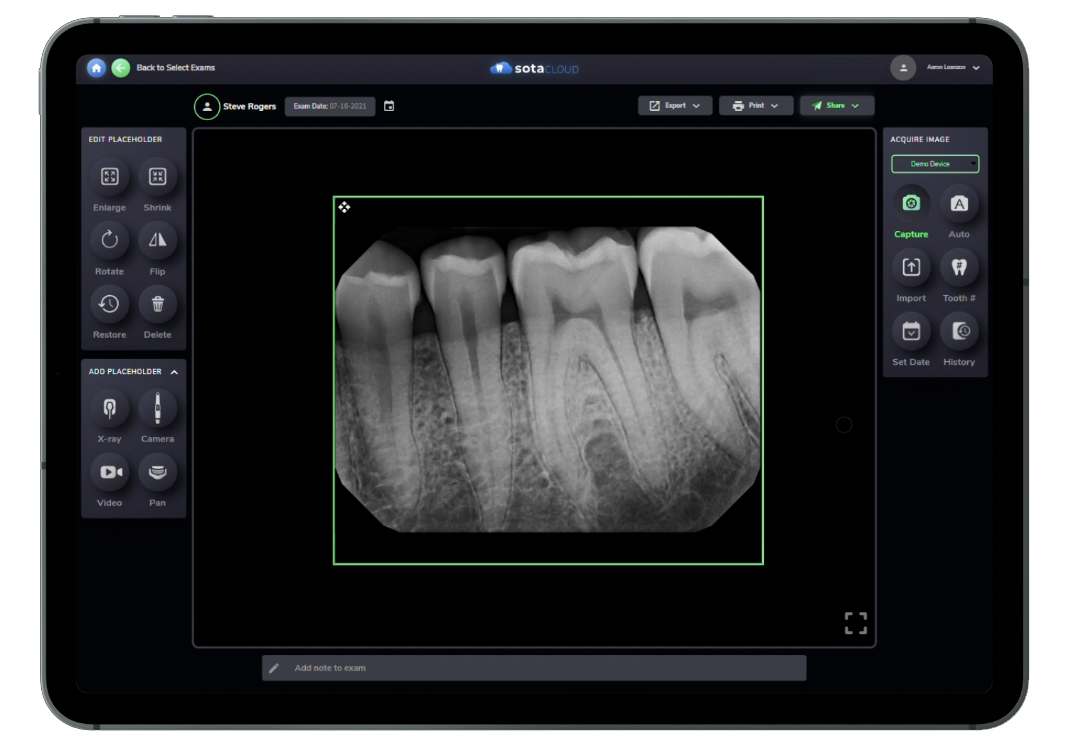The width and height of the screenshot is (1067, 747).
Task: Open the Demo Device selector
Action: tap(935, 163)
